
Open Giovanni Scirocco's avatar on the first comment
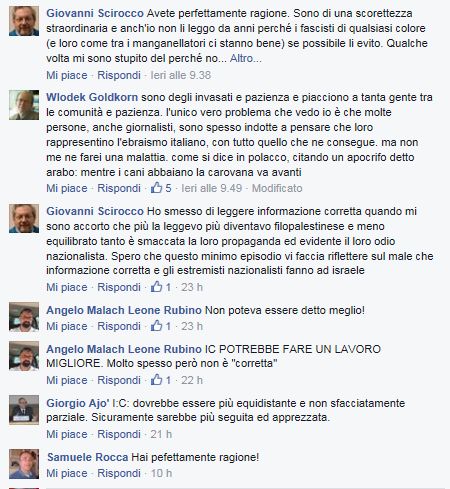[24, 21]
